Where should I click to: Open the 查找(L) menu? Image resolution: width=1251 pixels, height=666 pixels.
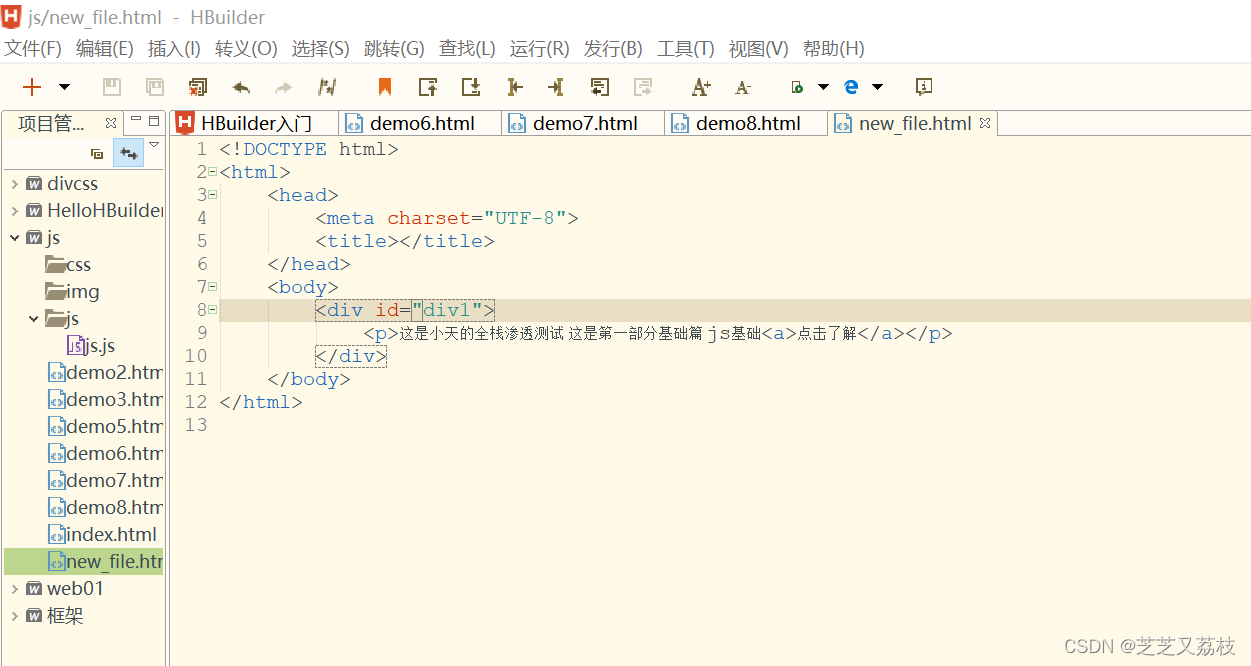[x=467, y=49]
